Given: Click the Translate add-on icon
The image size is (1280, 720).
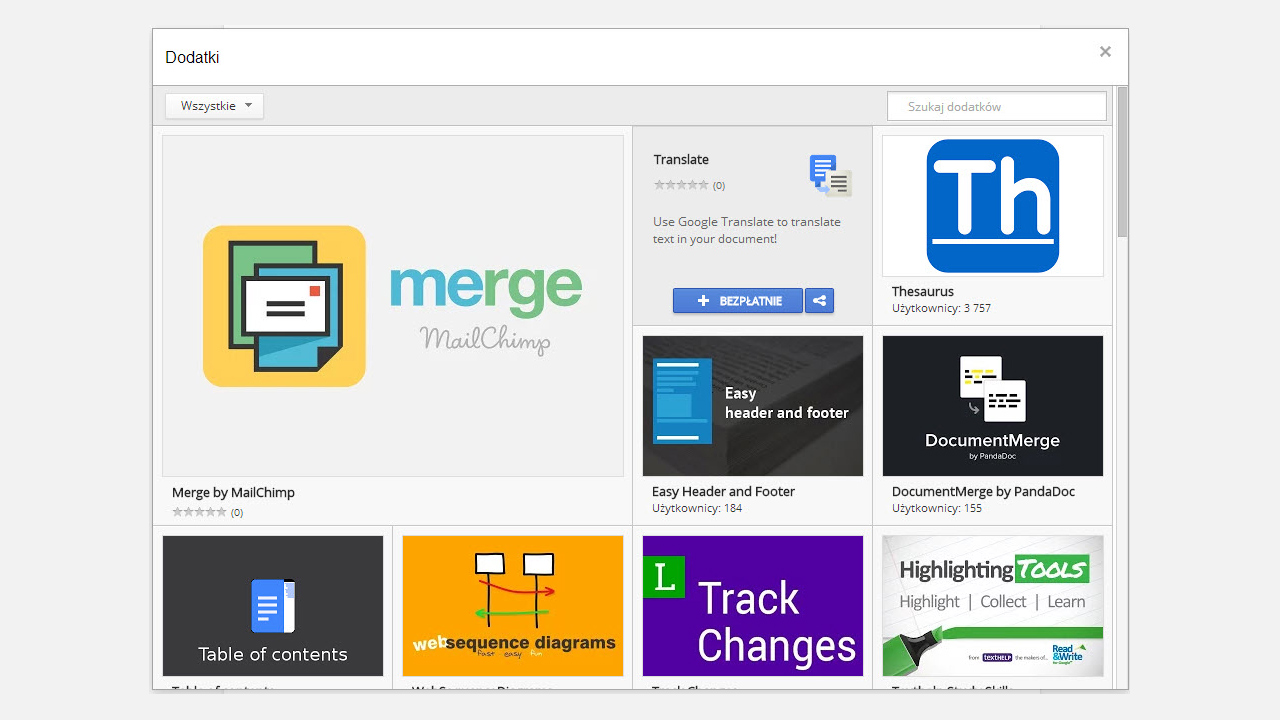Looking at the screenshot, I should point(830,176).
